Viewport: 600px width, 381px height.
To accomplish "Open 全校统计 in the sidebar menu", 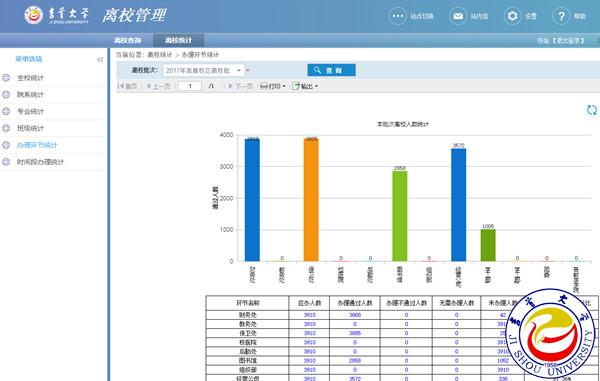I will [30, 78].
